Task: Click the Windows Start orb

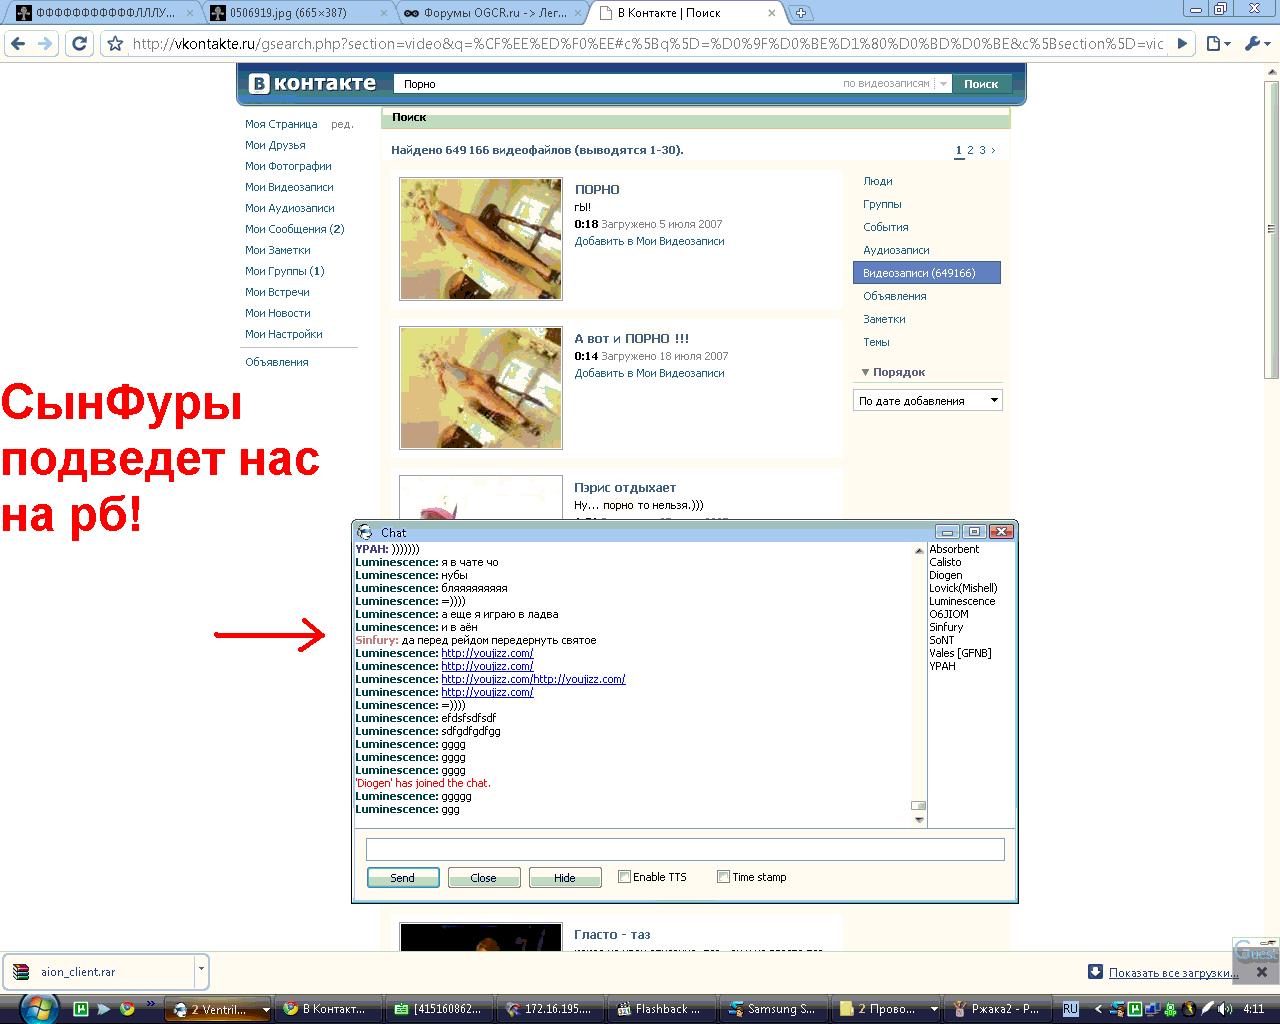Action: (37, 1007)
